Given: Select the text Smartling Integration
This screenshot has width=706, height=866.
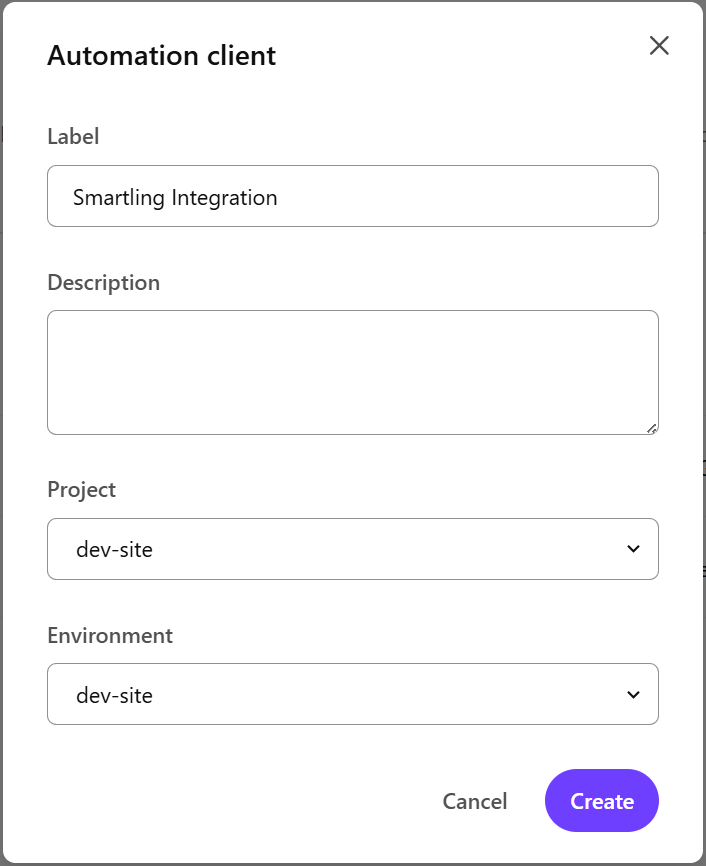Looking at the screenshot, I should point(175,197).
